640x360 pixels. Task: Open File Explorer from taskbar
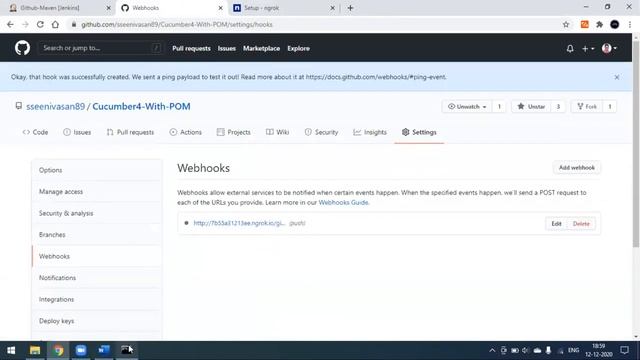(35, 350)
